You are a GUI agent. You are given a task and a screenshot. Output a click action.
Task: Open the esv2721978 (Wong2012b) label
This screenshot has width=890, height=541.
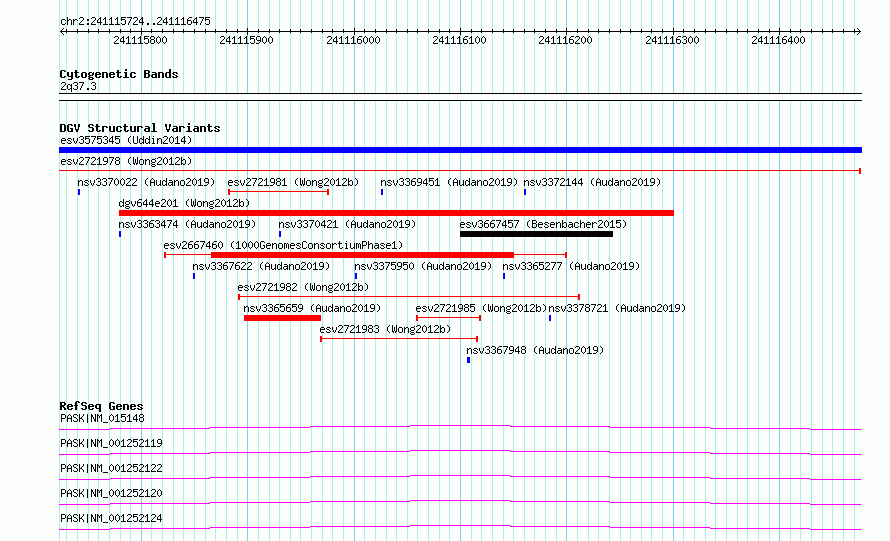click(126, 161)
